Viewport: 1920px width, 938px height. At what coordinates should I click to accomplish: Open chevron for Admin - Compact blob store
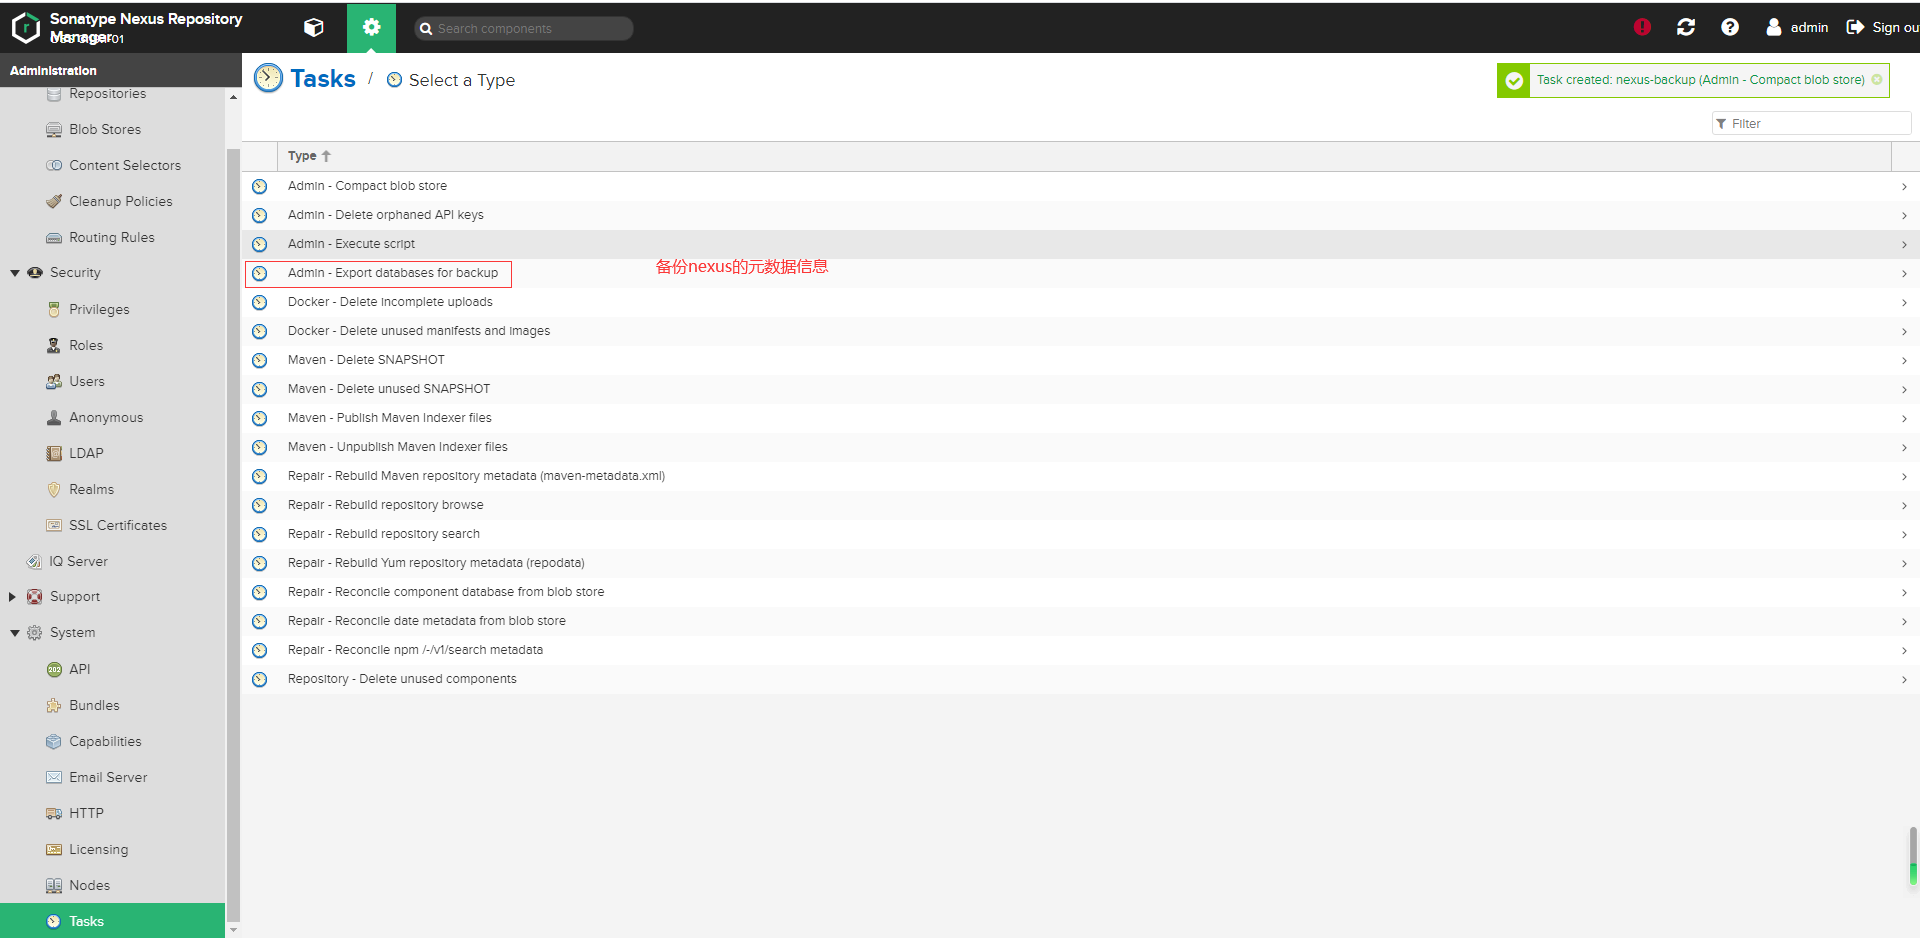(x=1904, y=187)
